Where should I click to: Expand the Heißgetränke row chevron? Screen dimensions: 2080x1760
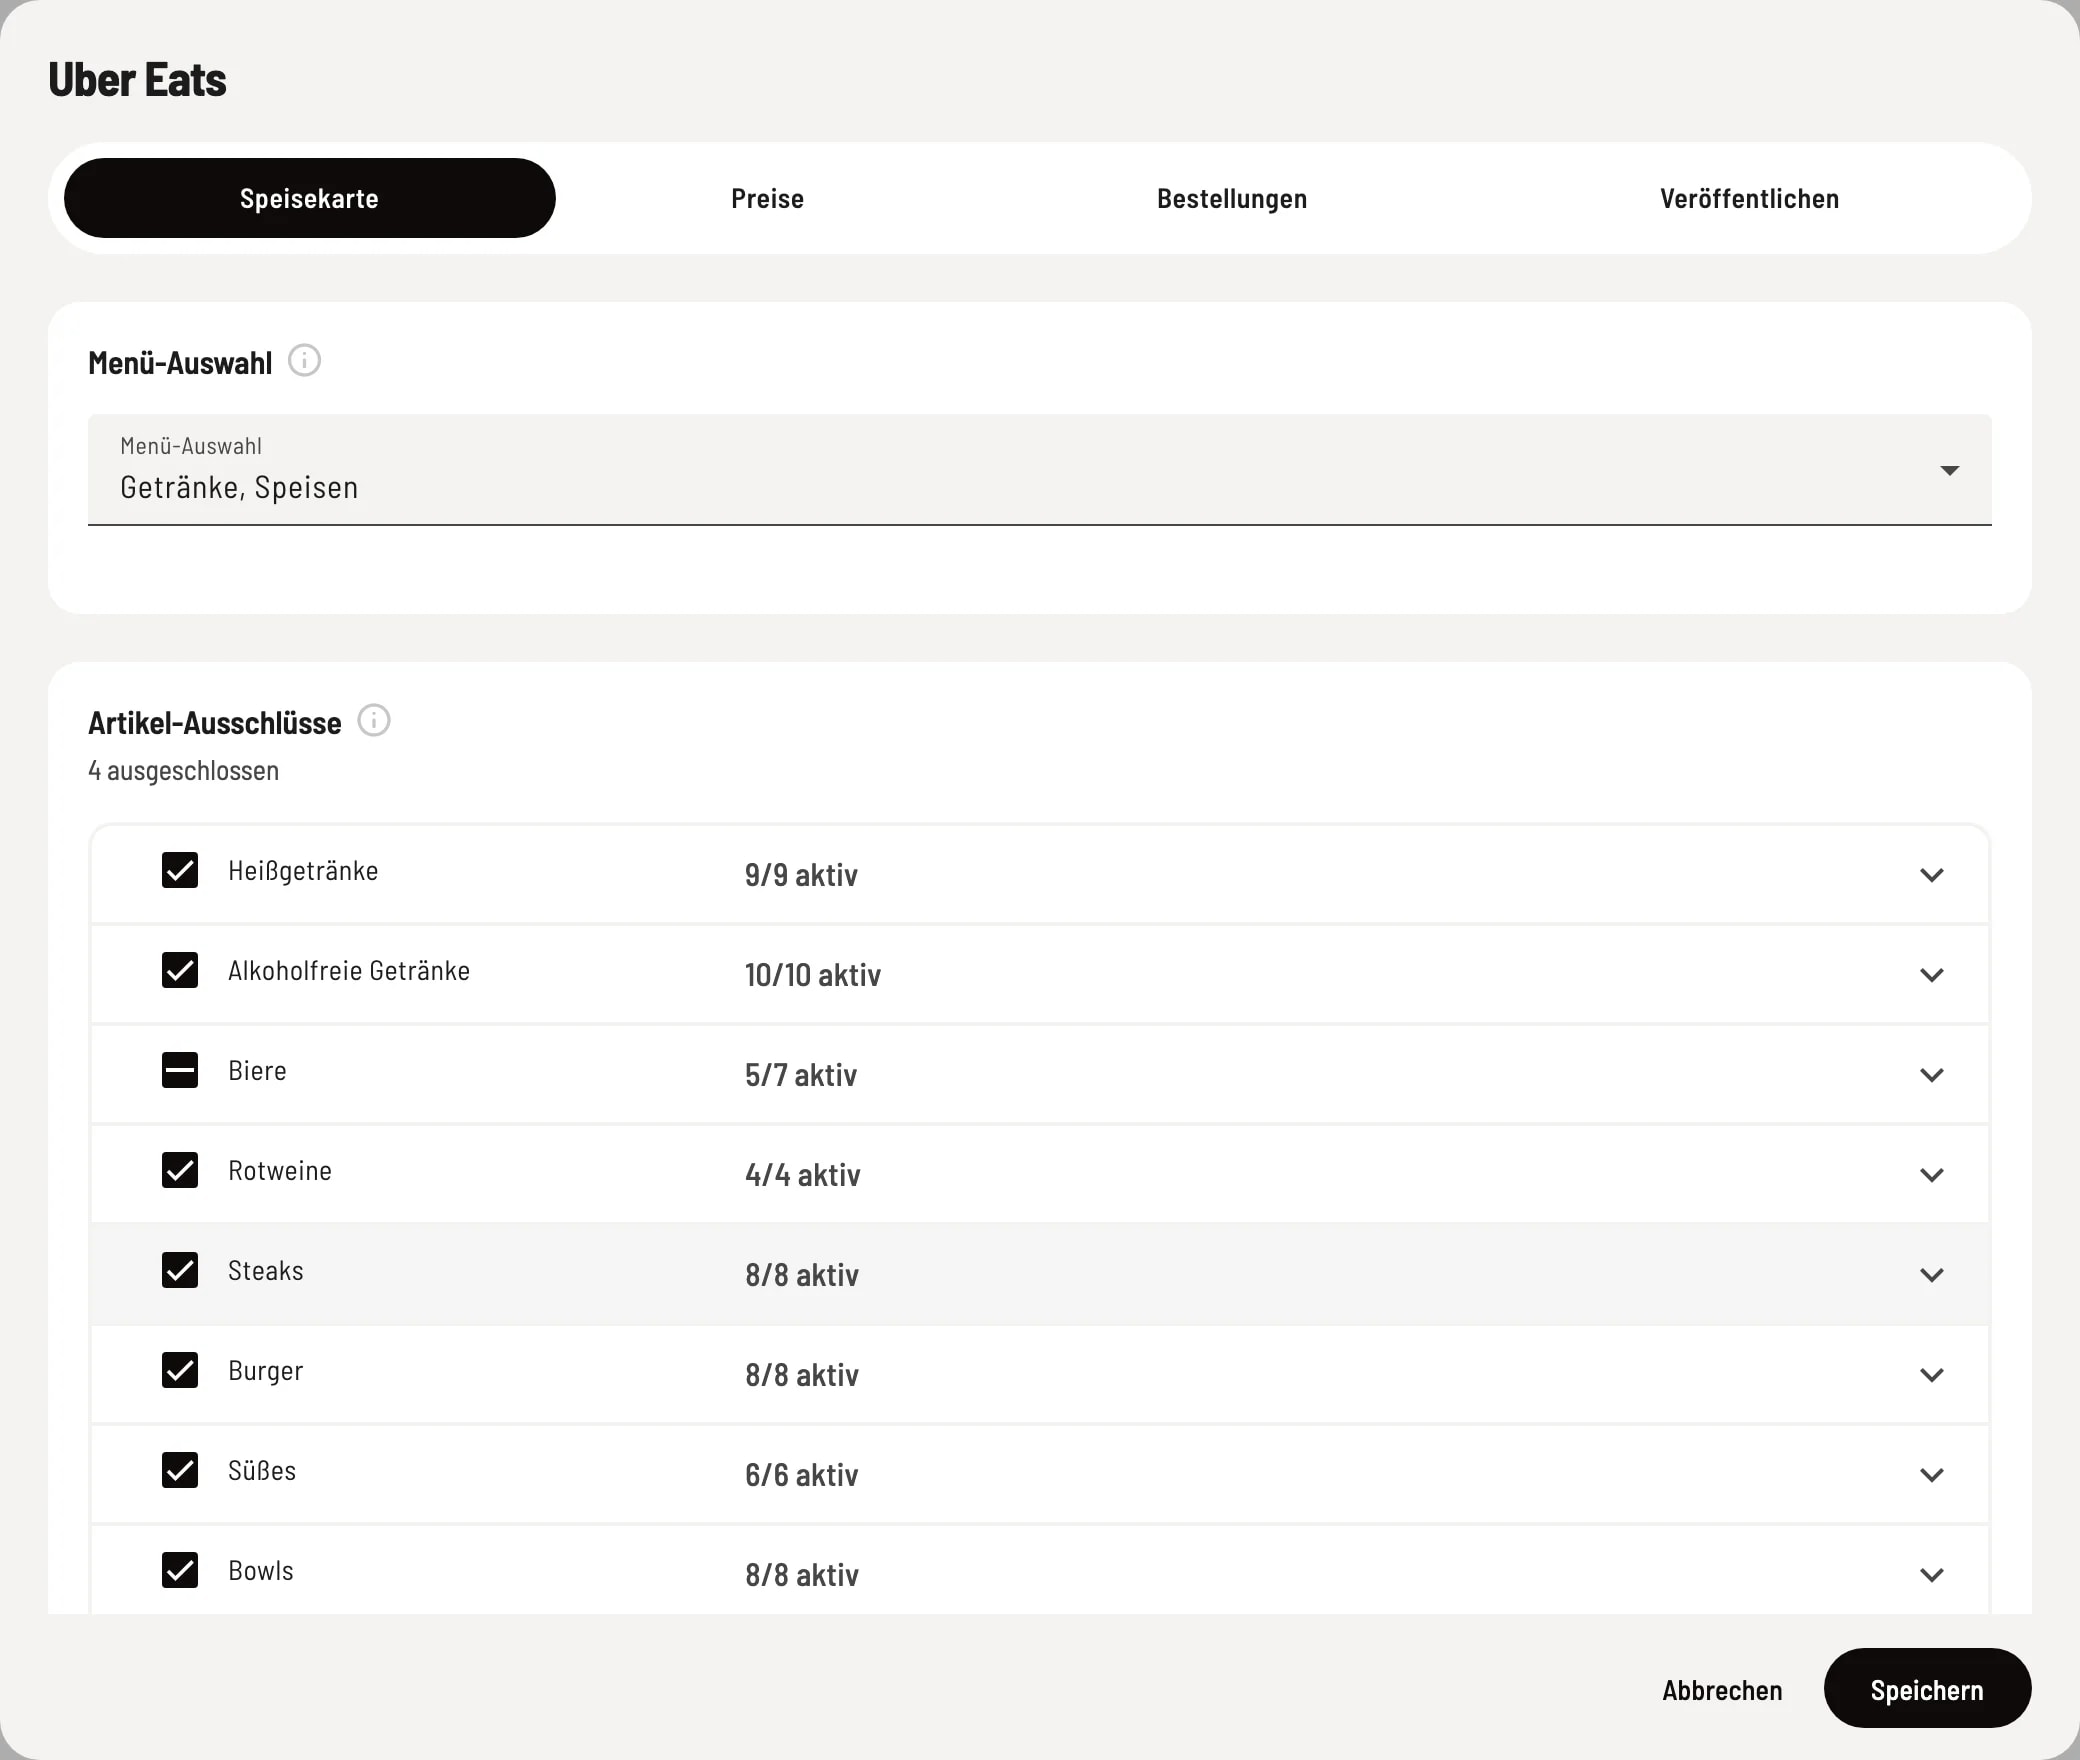tap(1932, 875)
